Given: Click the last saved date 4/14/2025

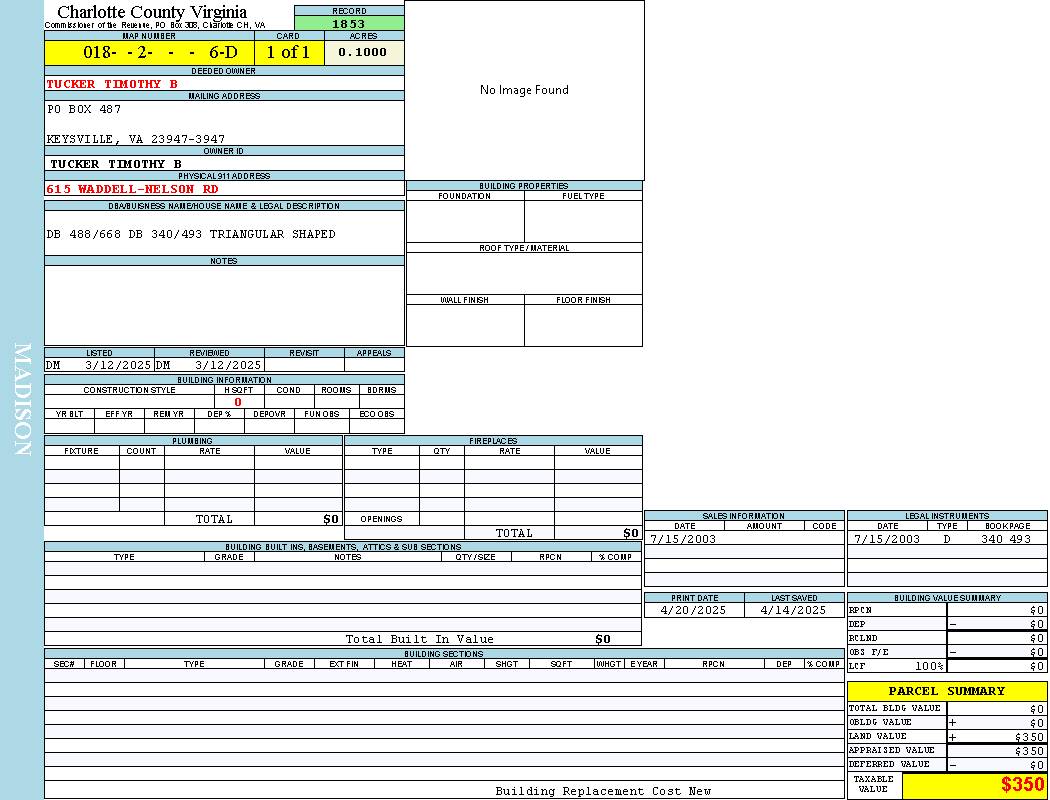Looking at the screenshot, I should [793, 610].
